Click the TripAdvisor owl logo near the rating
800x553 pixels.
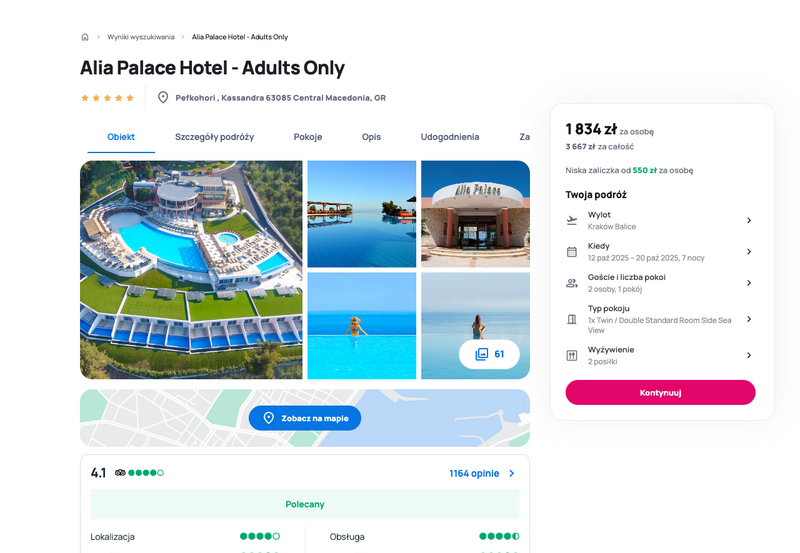tap(120, 473)
